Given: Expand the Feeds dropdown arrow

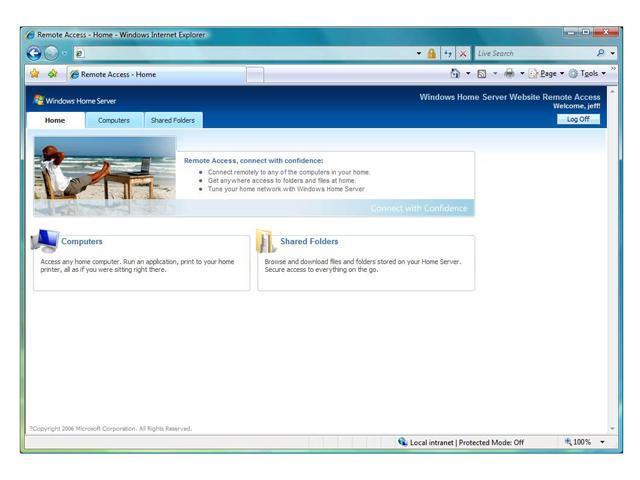Looking at the screenshot, I should point(495,74).
